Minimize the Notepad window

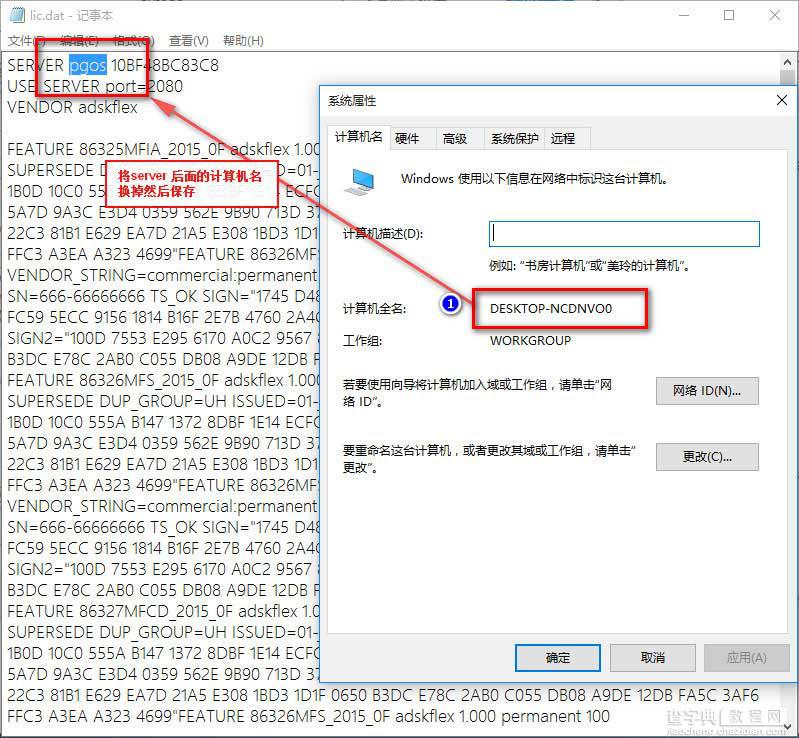684,15
